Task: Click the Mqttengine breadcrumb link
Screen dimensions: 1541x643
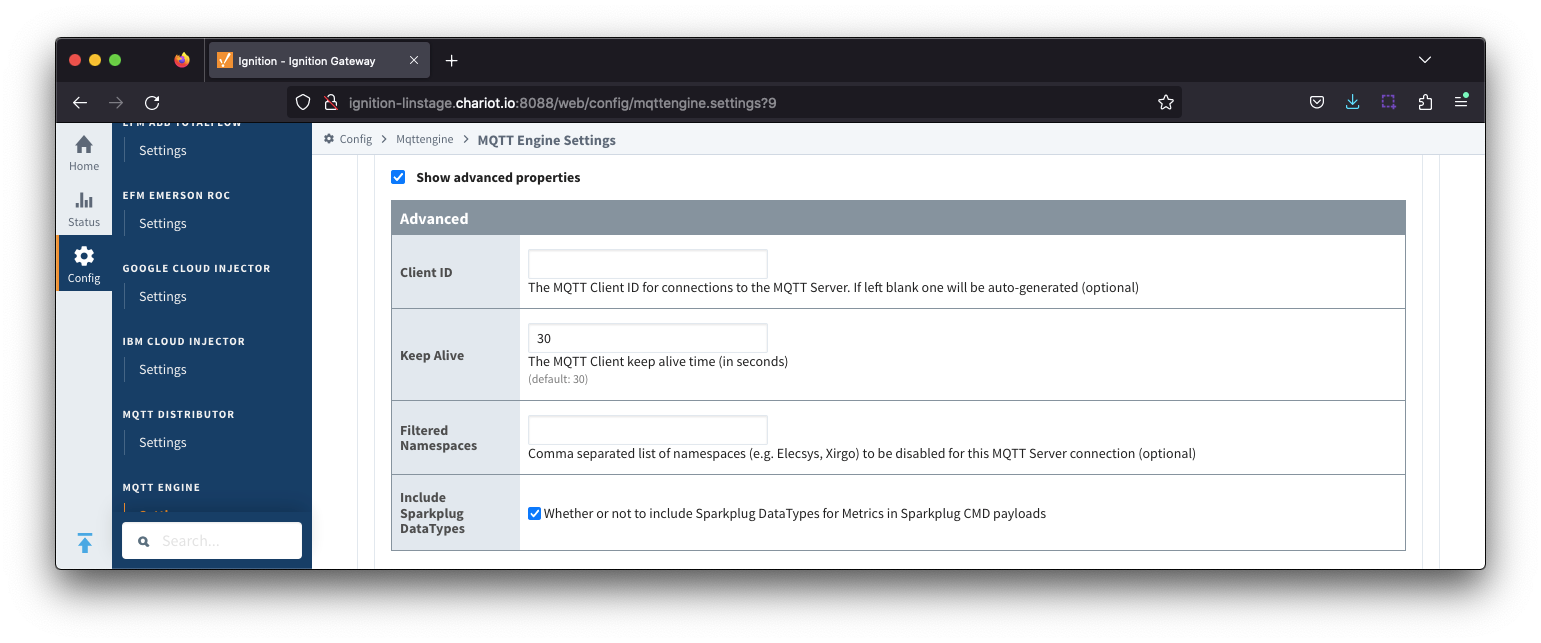Action: pos(424,139)
